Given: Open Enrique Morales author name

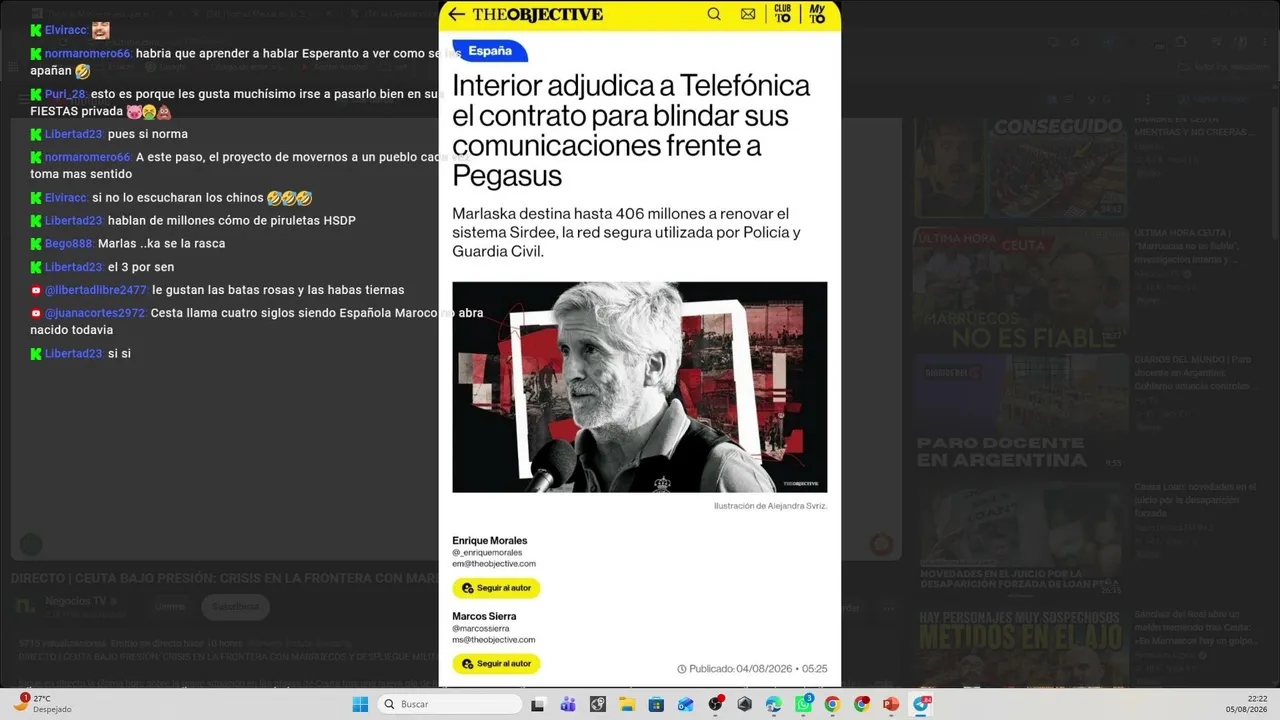Looking at the screenshot, I should 490,540.
